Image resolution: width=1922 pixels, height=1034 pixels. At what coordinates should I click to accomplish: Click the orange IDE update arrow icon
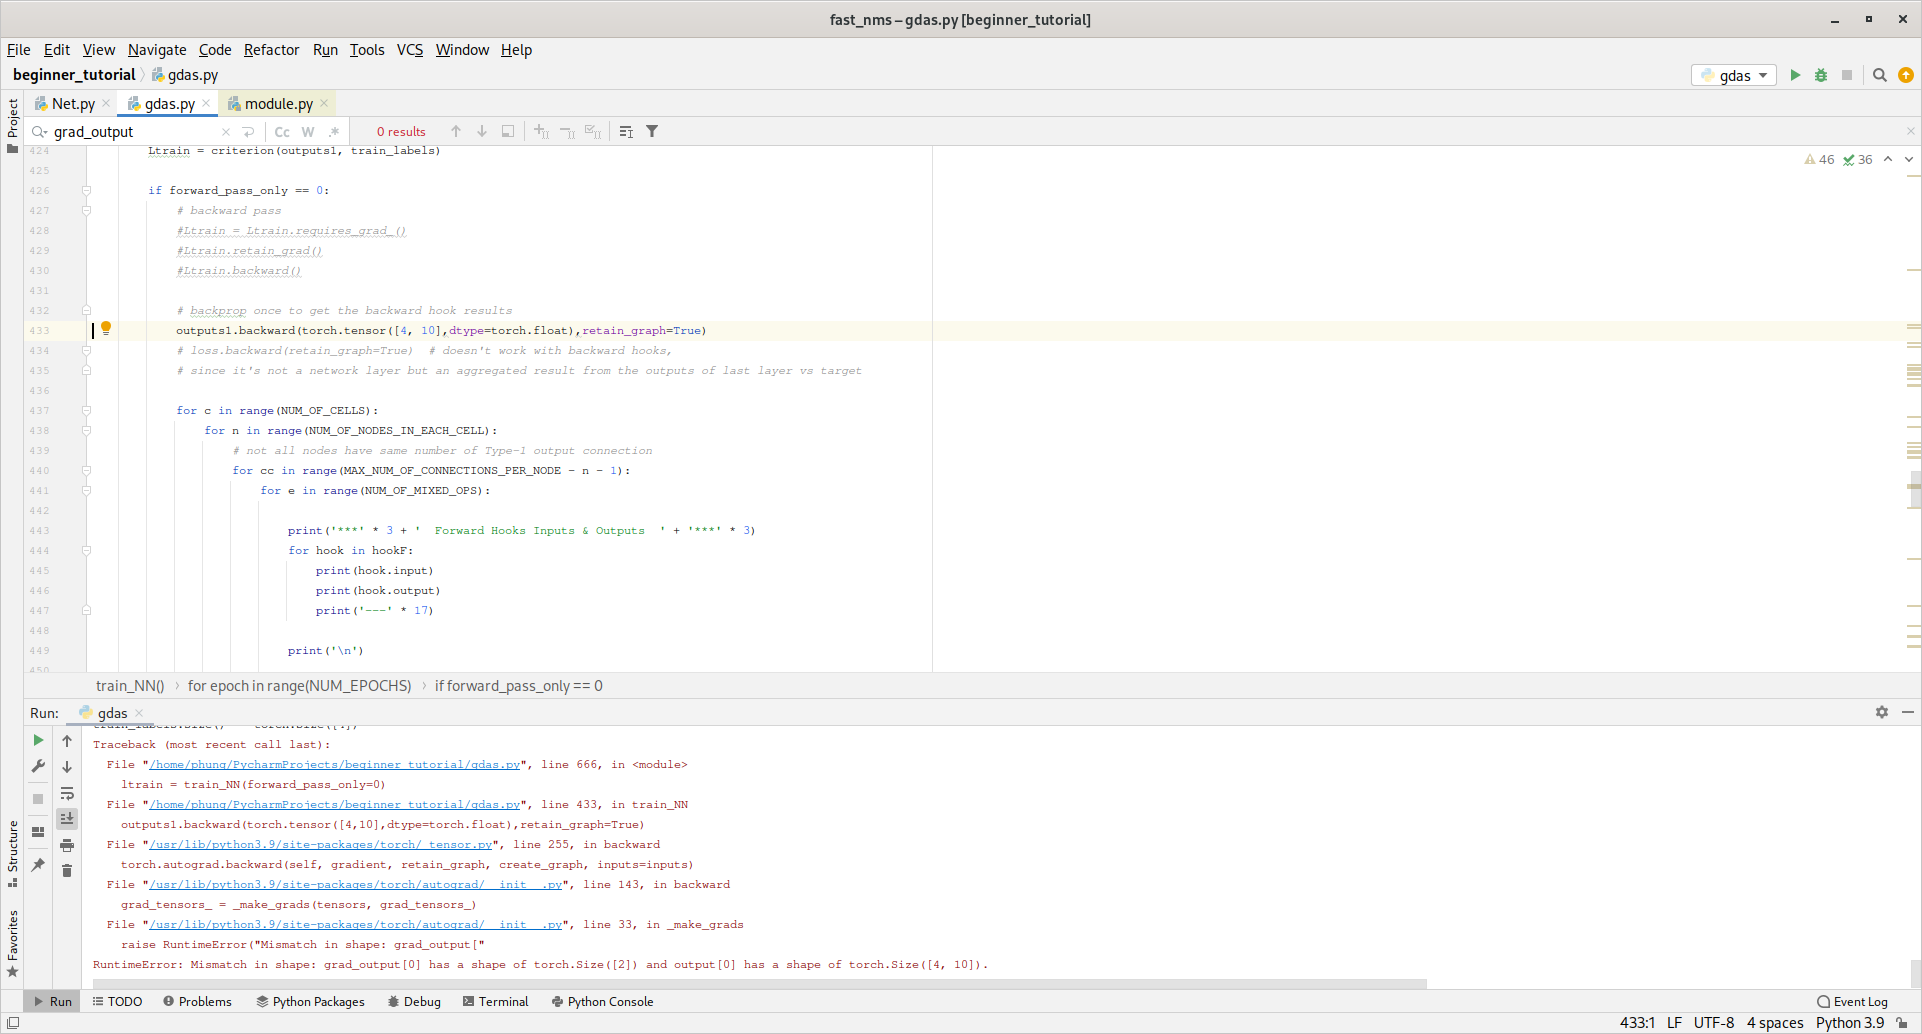pyautogui.click(x=1906, y=75)
